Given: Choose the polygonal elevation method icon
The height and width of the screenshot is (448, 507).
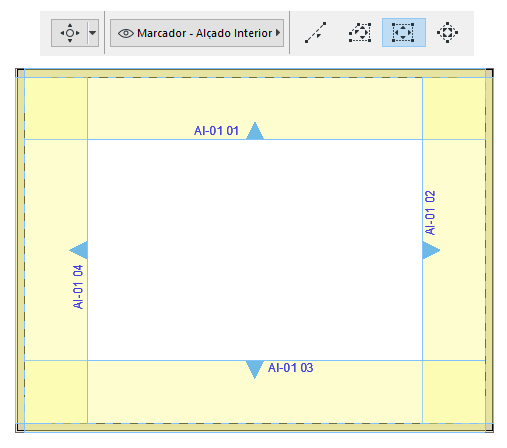Looking at the screenshot, I should (360, 33).
